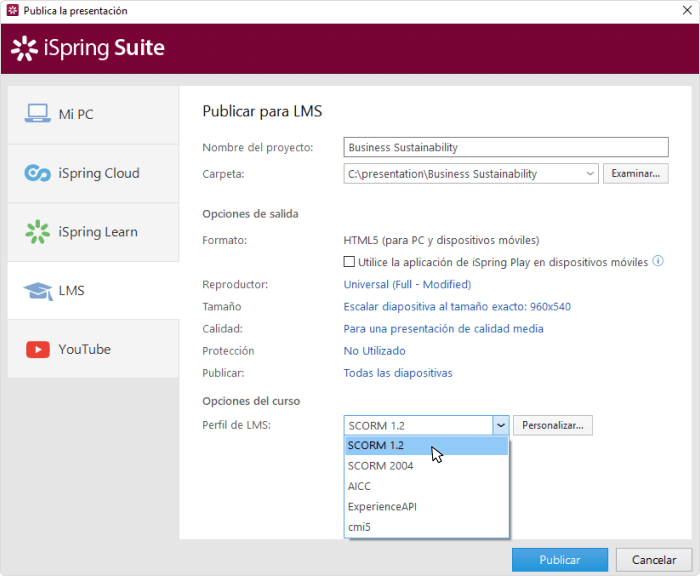The image size is (700, 576).
Task: Cancel the dialog with Cancelar
Action: click(x=654, y=560)
